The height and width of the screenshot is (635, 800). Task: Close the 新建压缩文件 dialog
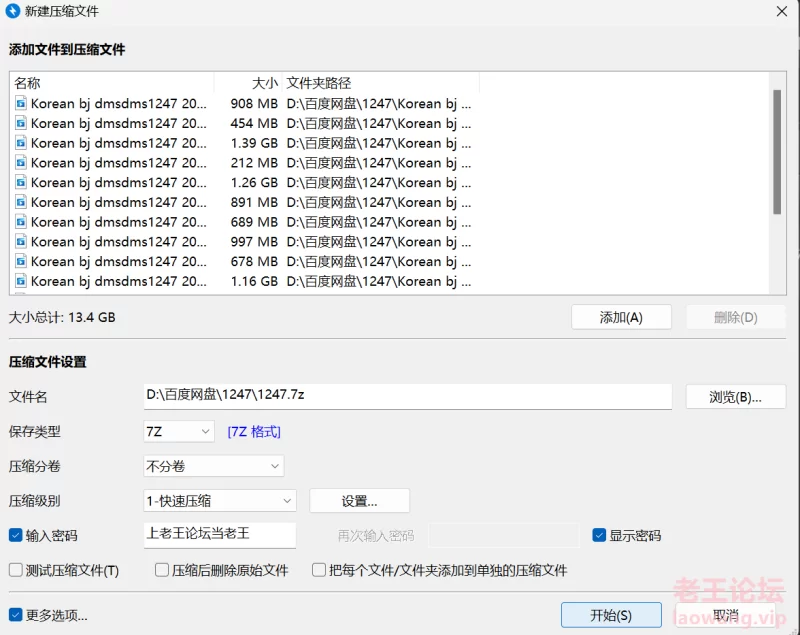point(781,11)
